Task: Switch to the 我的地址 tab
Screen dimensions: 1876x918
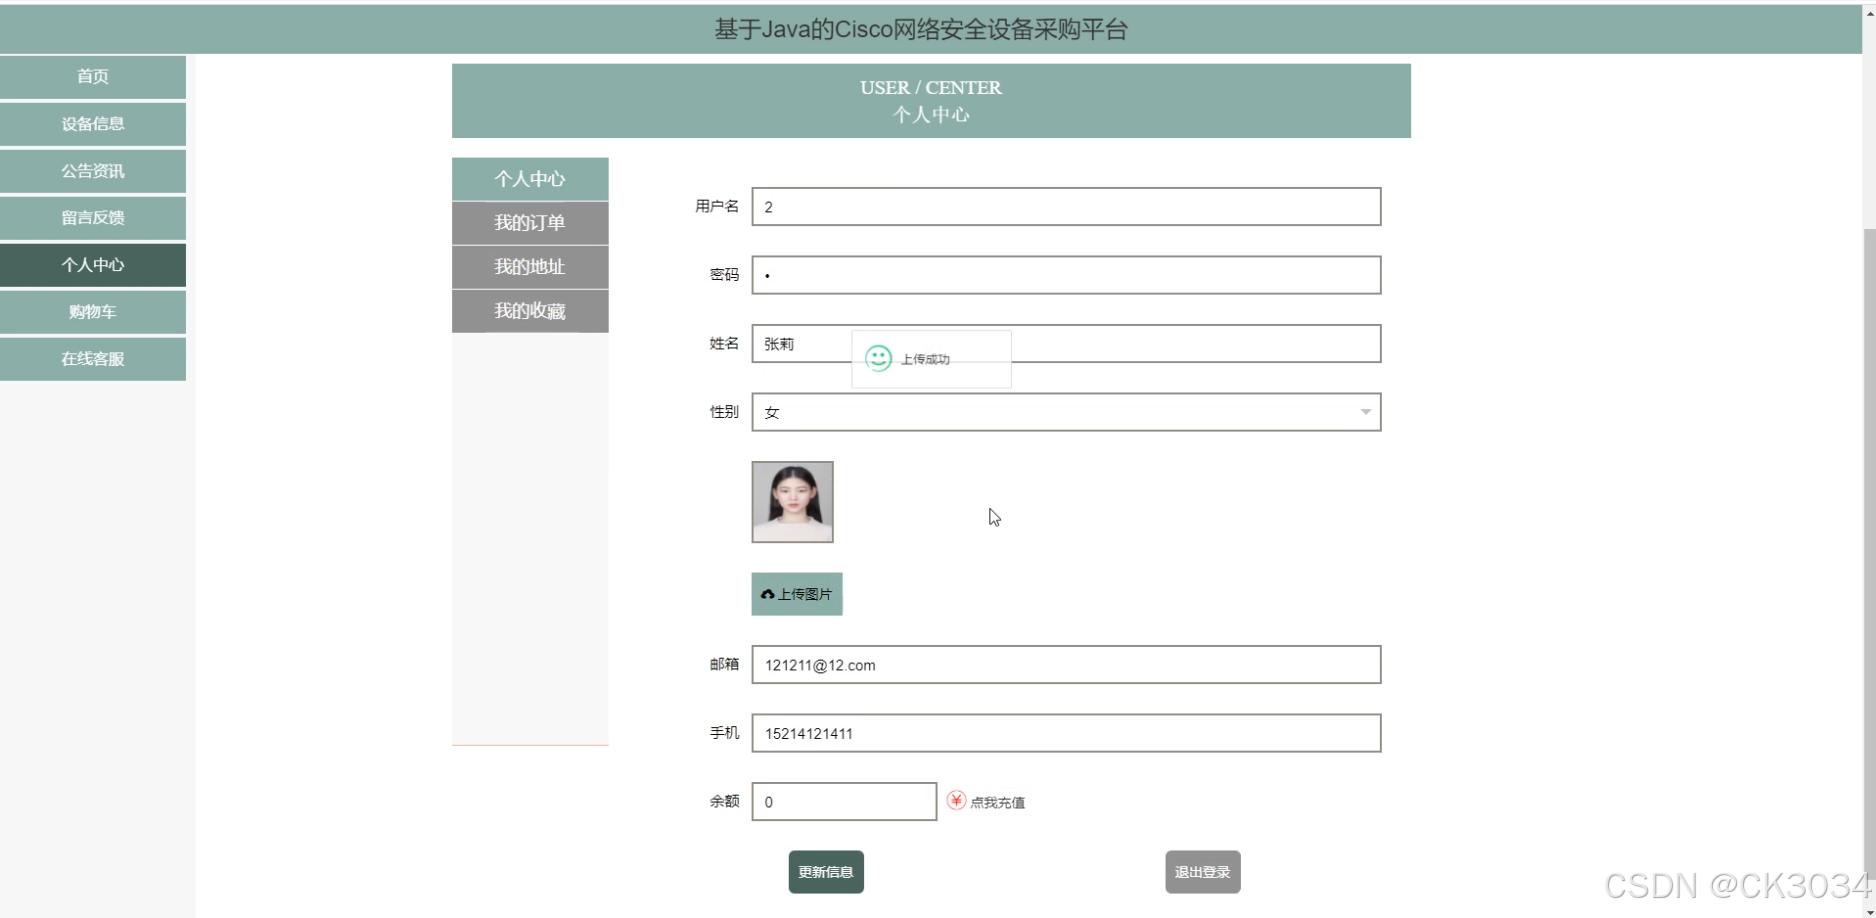Action: click(x=529, y=267)
